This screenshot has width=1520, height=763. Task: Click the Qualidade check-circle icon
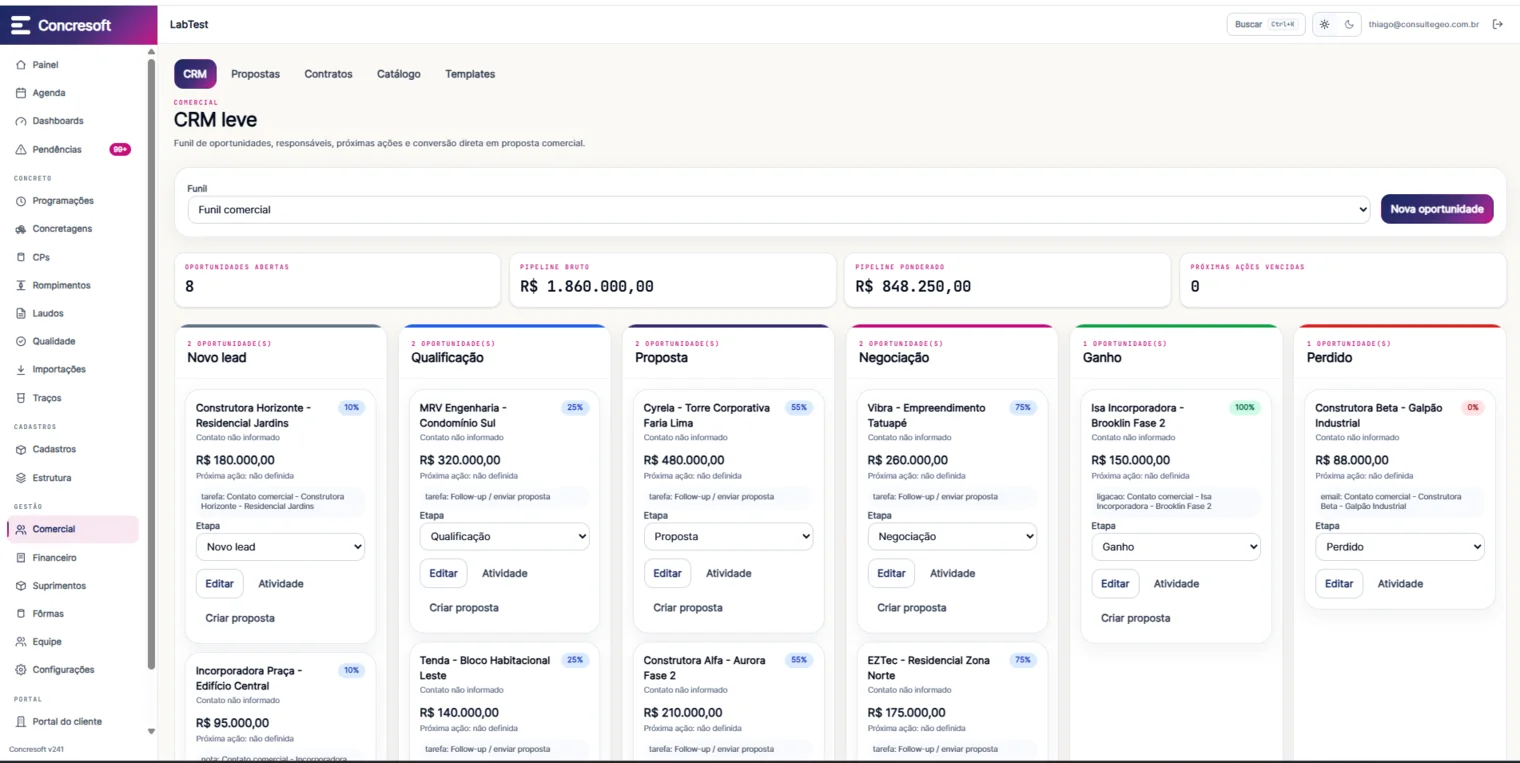pos(21,341)
